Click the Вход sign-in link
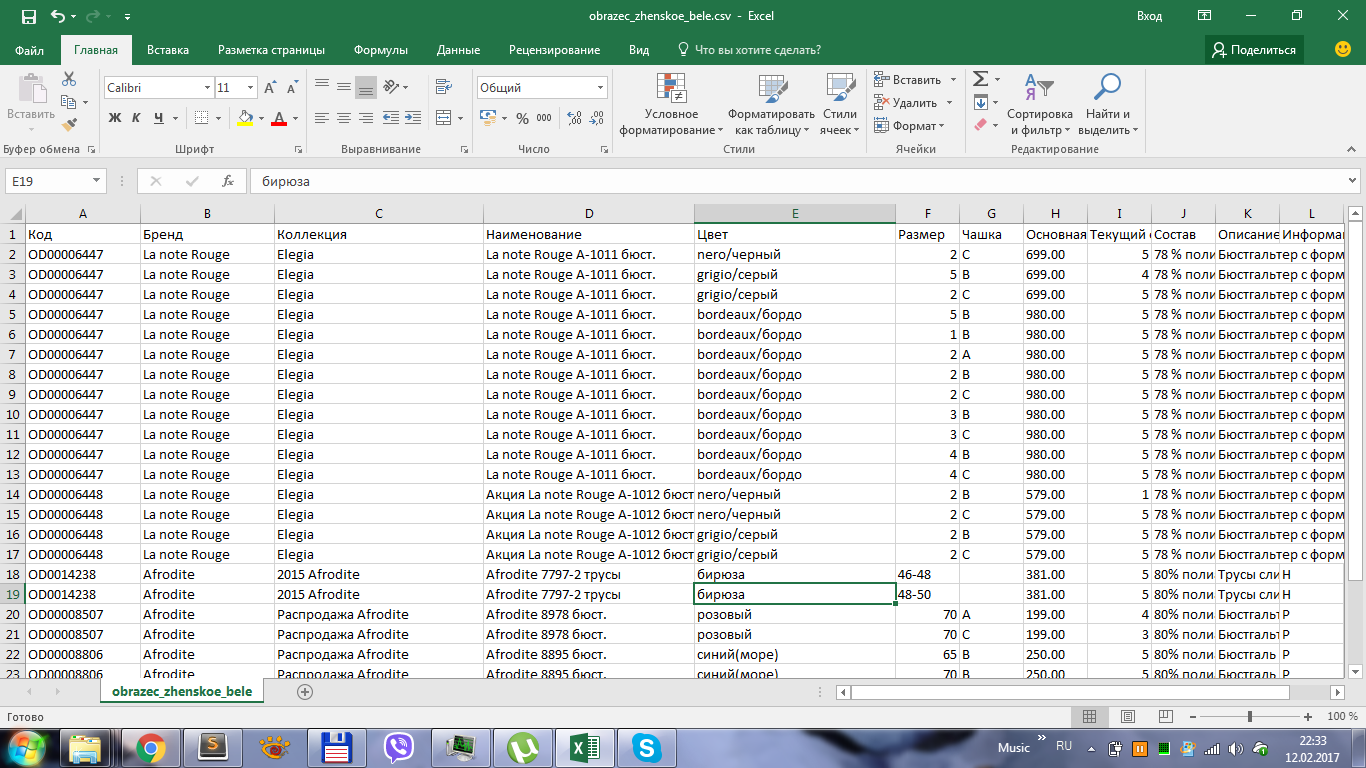 [1149, 16]
